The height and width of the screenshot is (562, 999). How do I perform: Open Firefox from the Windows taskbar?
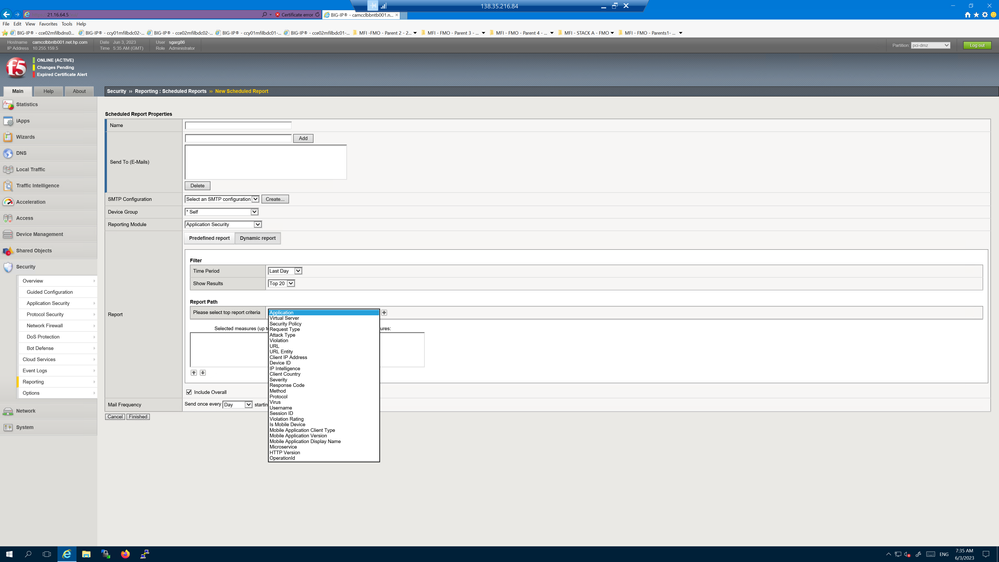(x=125, y=554)
